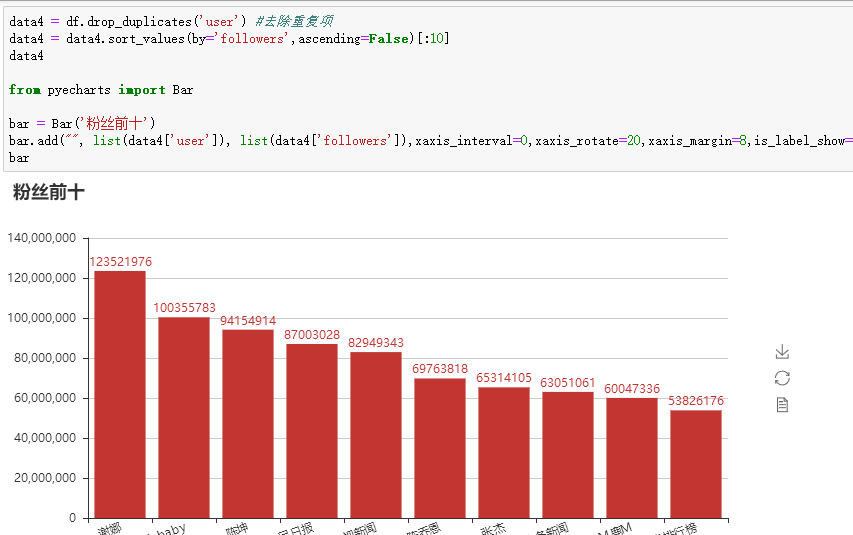This screenshot has width=853, height=535.
Task: Click the number label 82949343
Action: [x=376, y=343]
